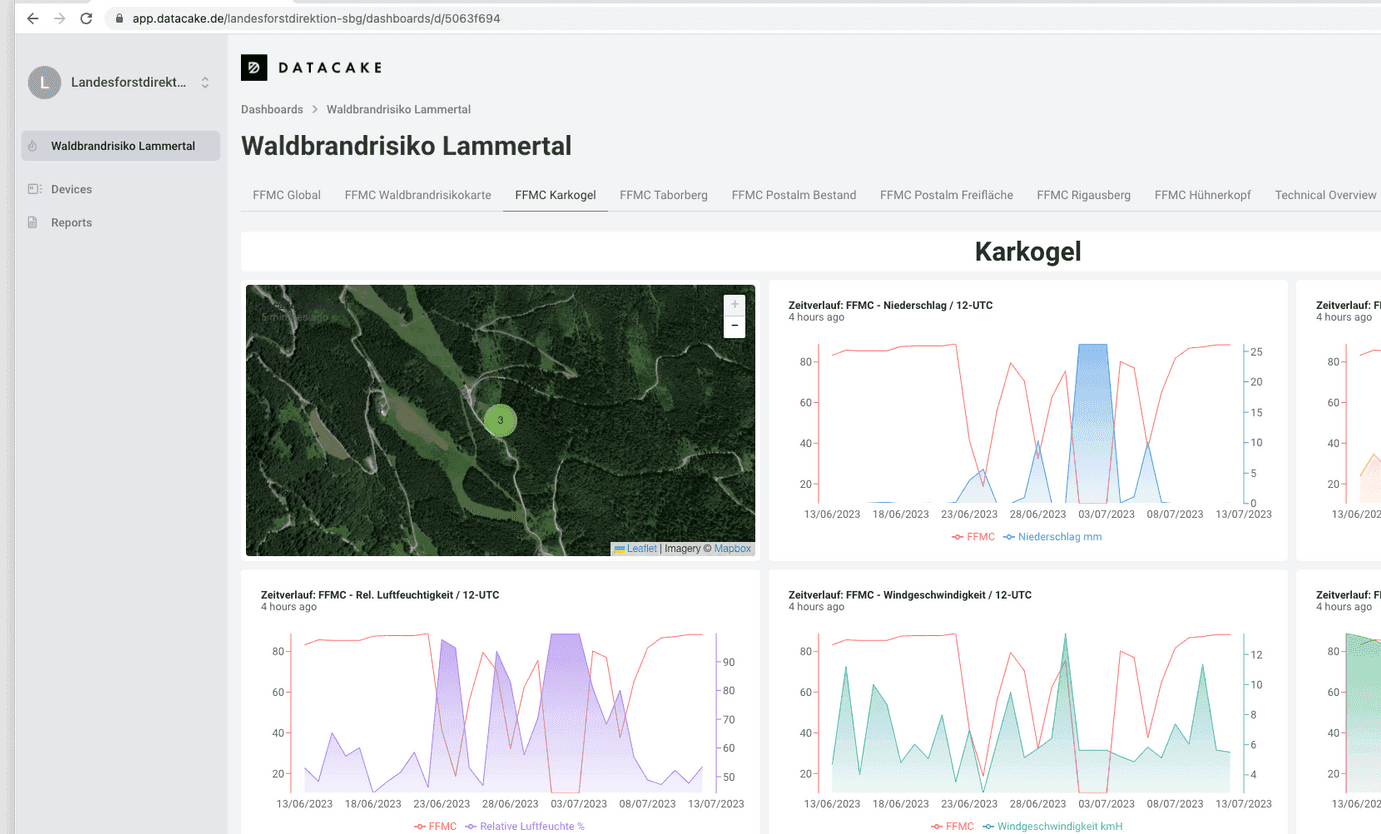Zoom out the map with minus button
1381x834 pixels.
(734, 326)
